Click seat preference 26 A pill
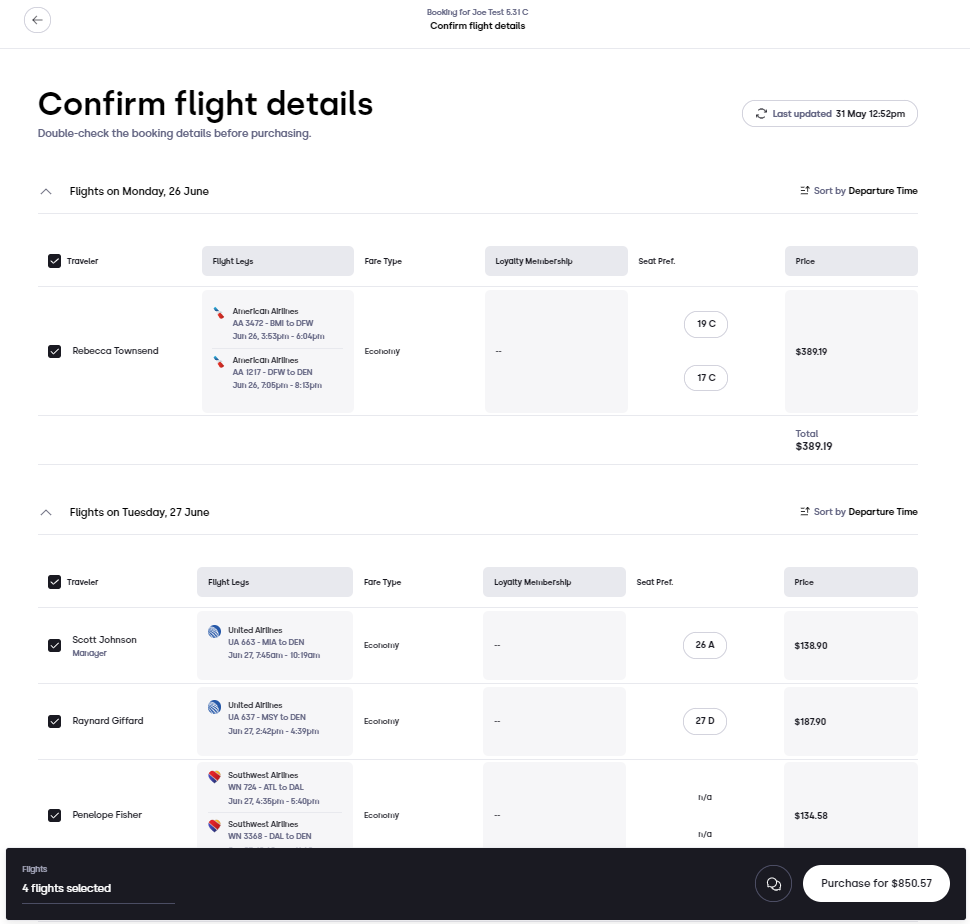Screen dimensions: 970x924 click(705, 645)
